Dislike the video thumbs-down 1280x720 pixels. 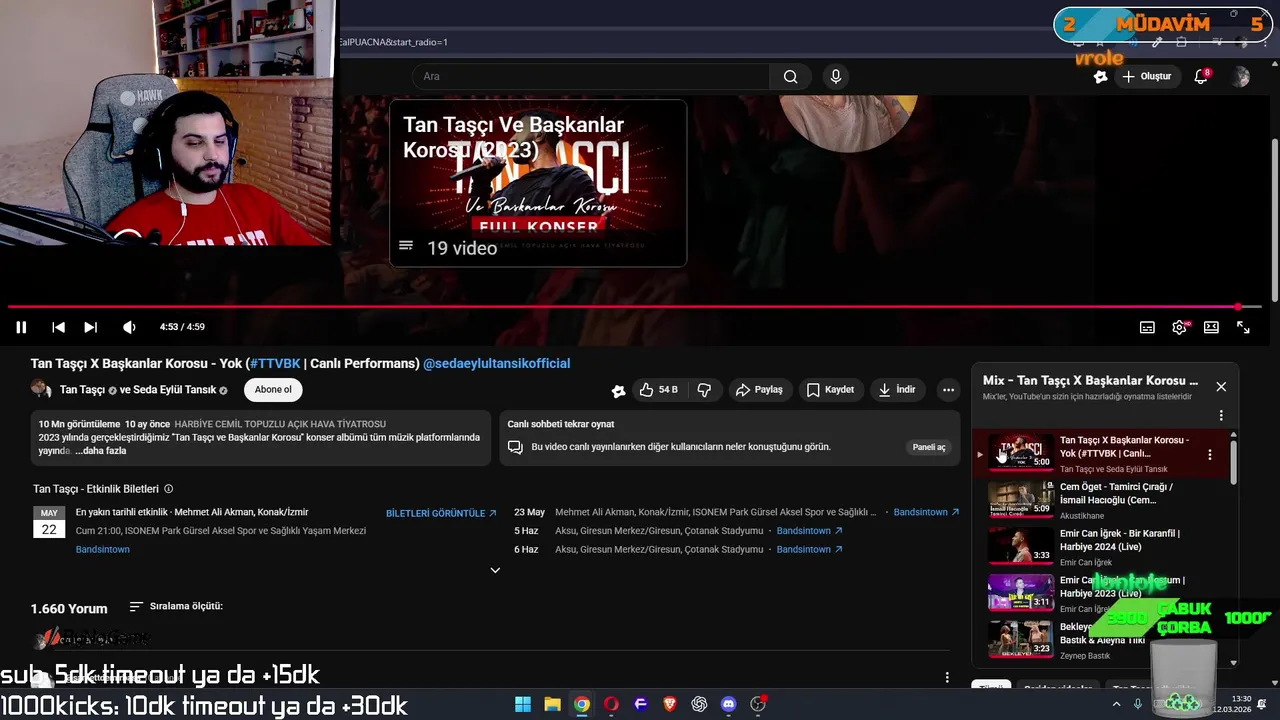pyautogui.click(x=704, y=390)
